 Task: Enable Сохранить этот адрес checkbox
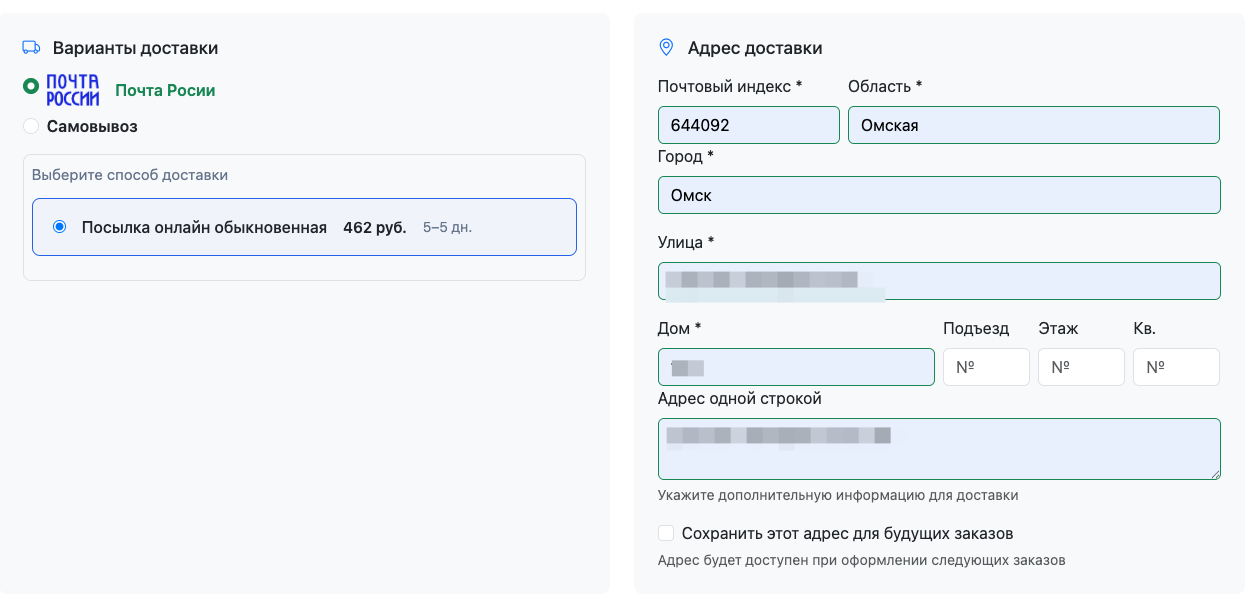pos(666,533)
